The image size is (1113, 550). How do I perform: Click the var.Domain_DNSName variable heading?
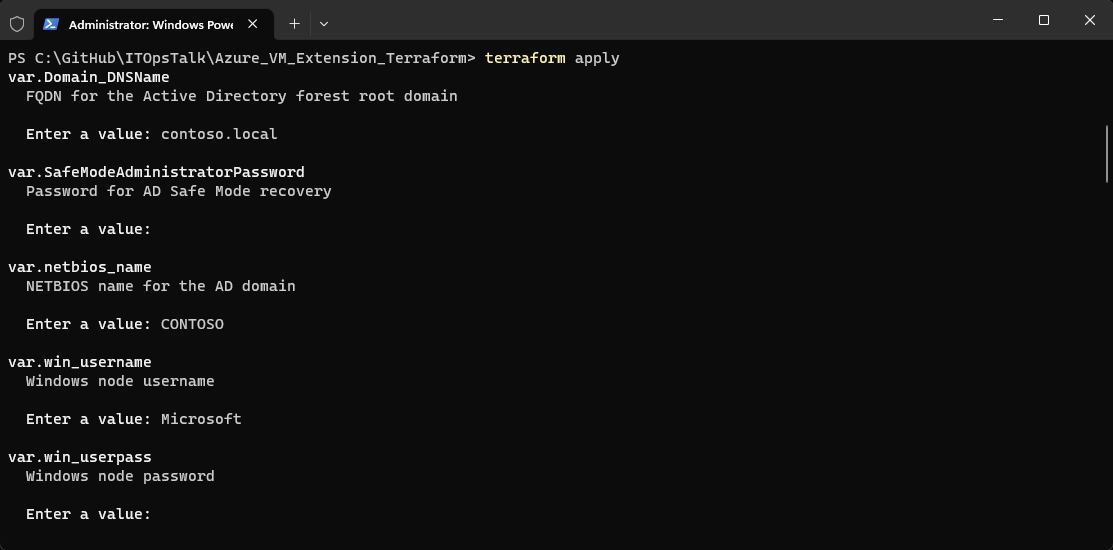[89, 77]
